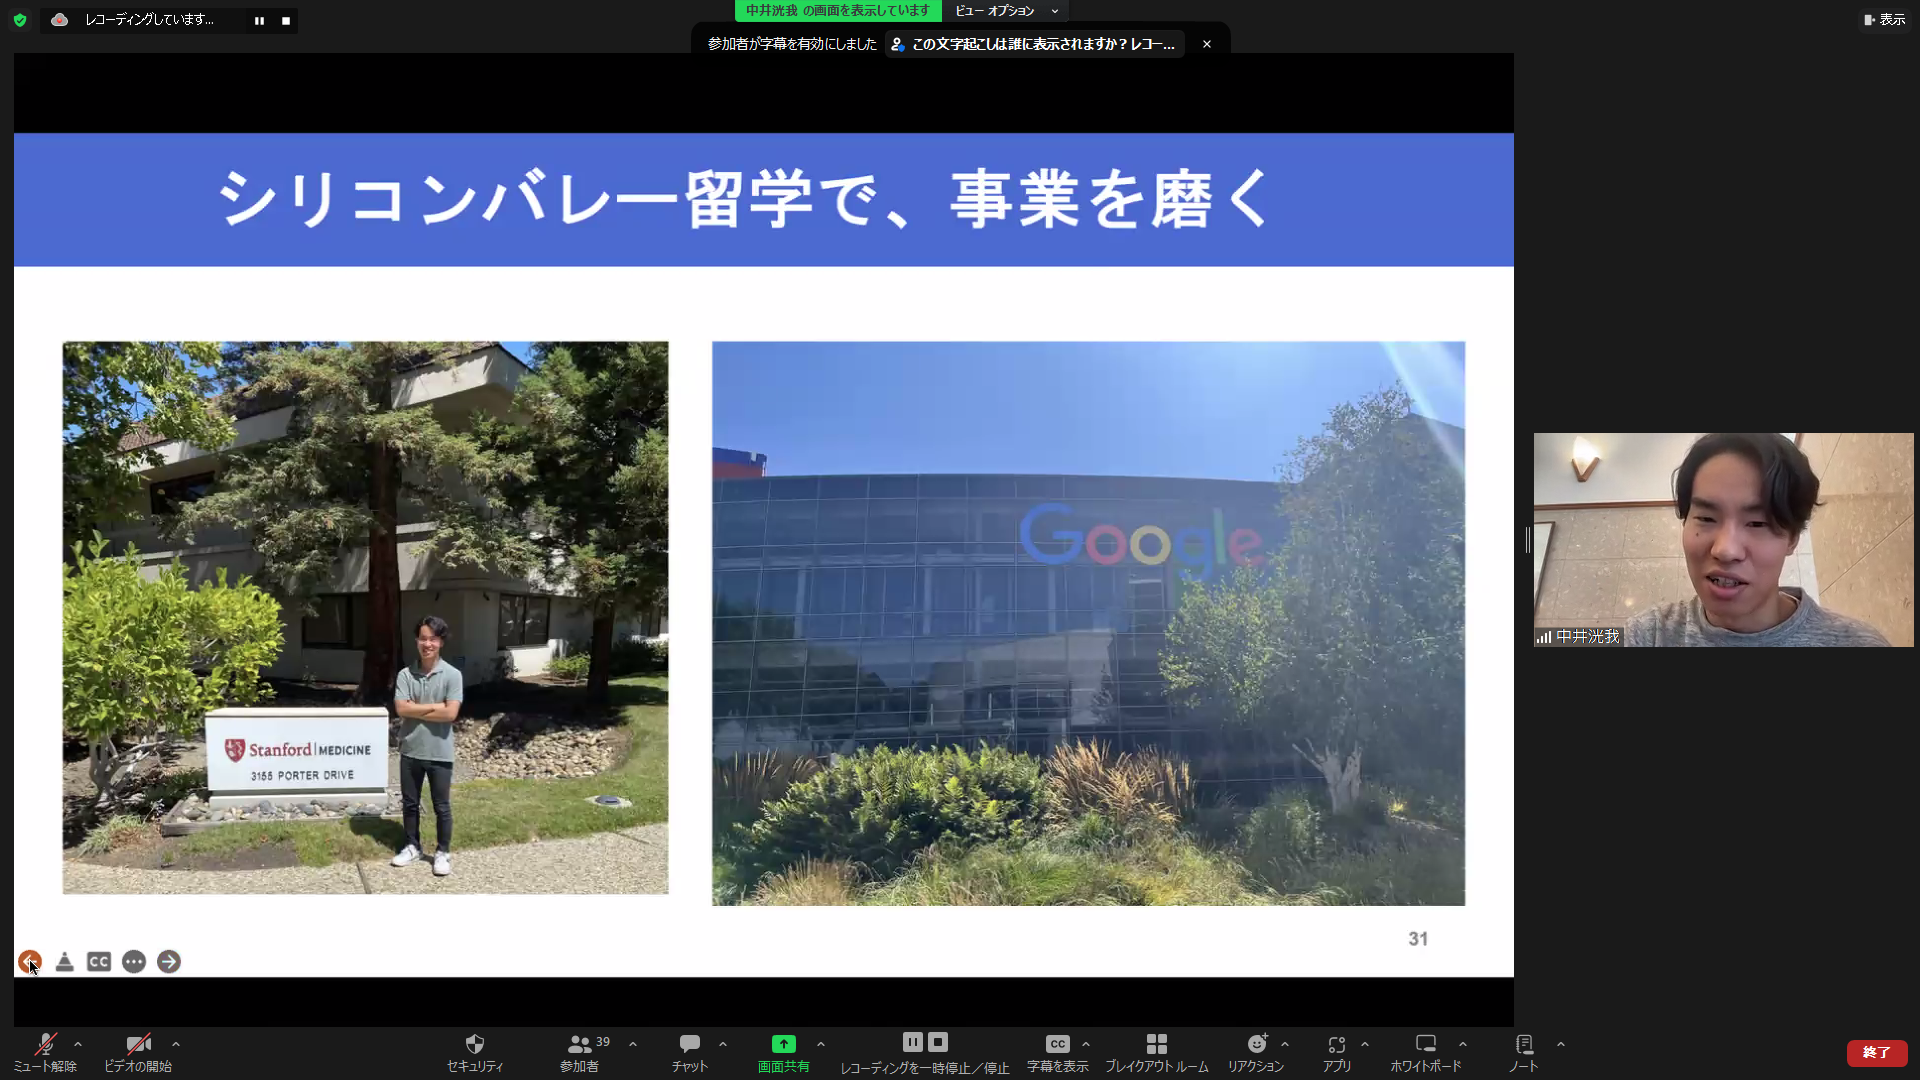The height and width of the screenshot is (1080, 1920).
Task: Click slide title シリコンバレー留学で、事業を磨く
Action: pos(745,199)
